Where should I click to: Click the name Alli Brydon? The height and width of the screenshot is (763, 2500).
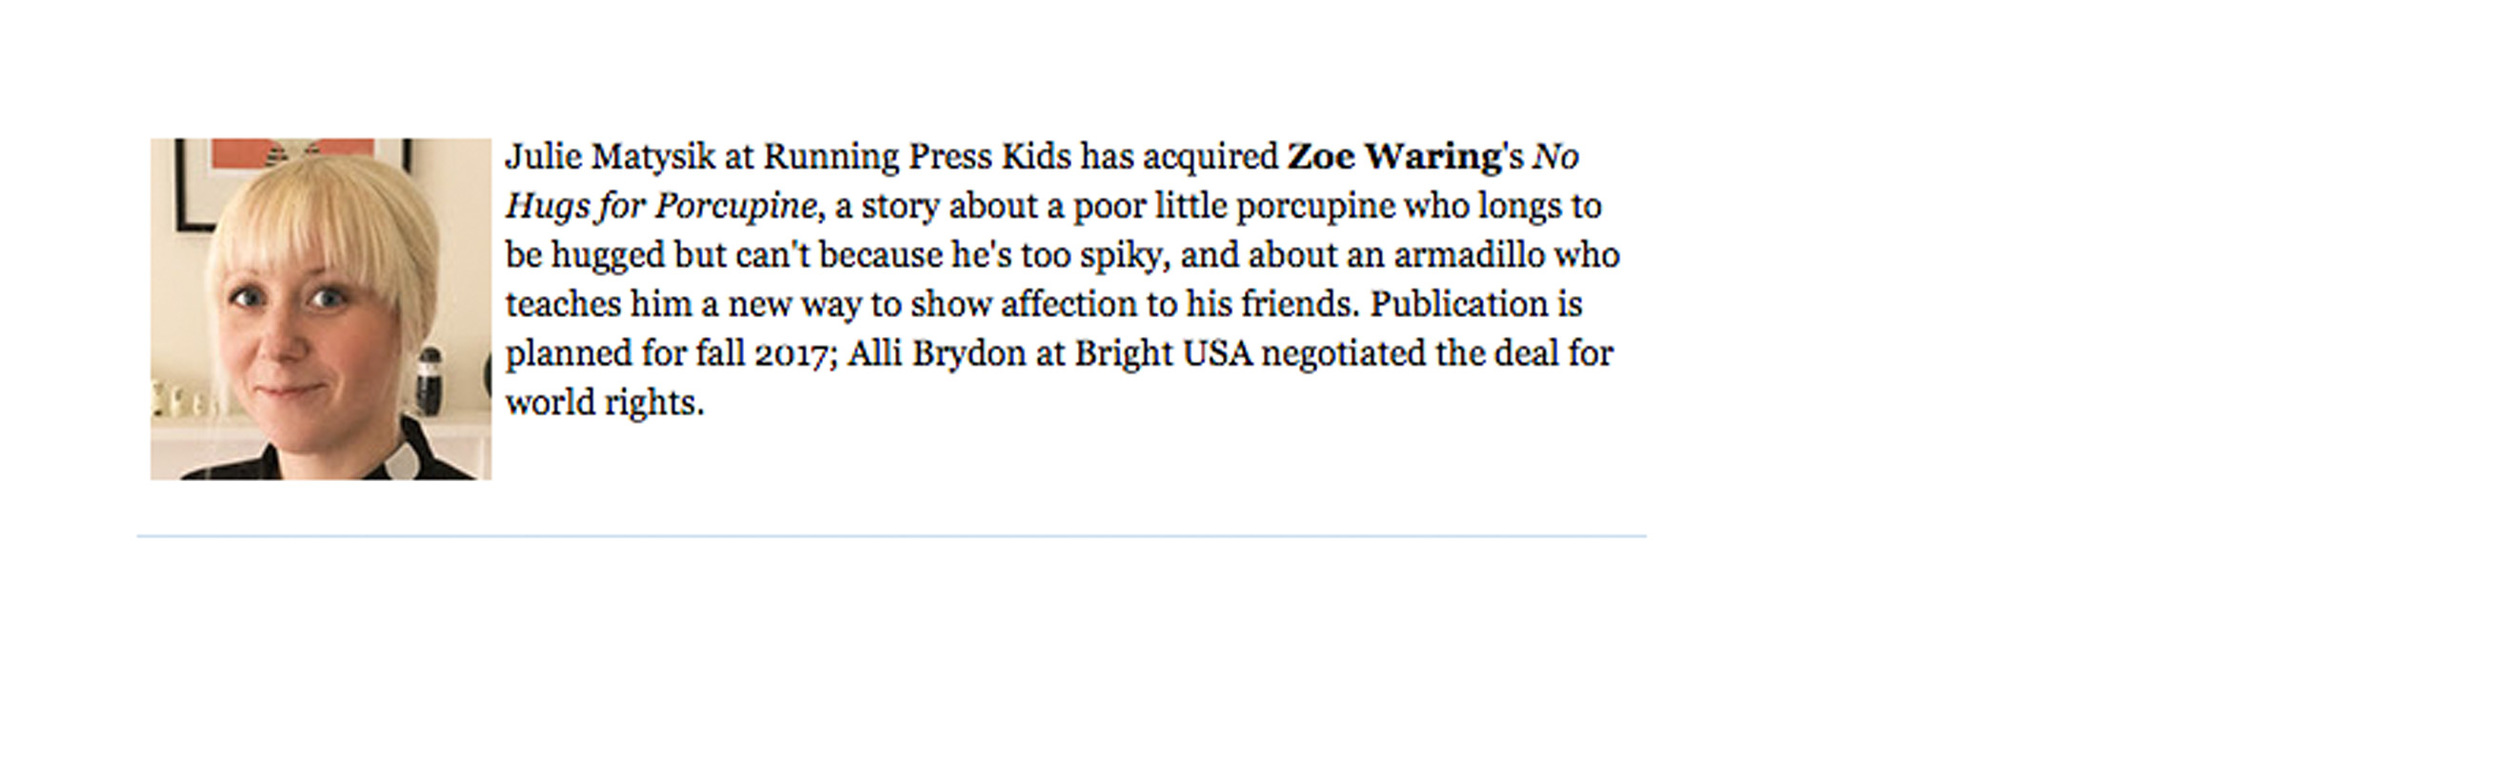[936, 355]
